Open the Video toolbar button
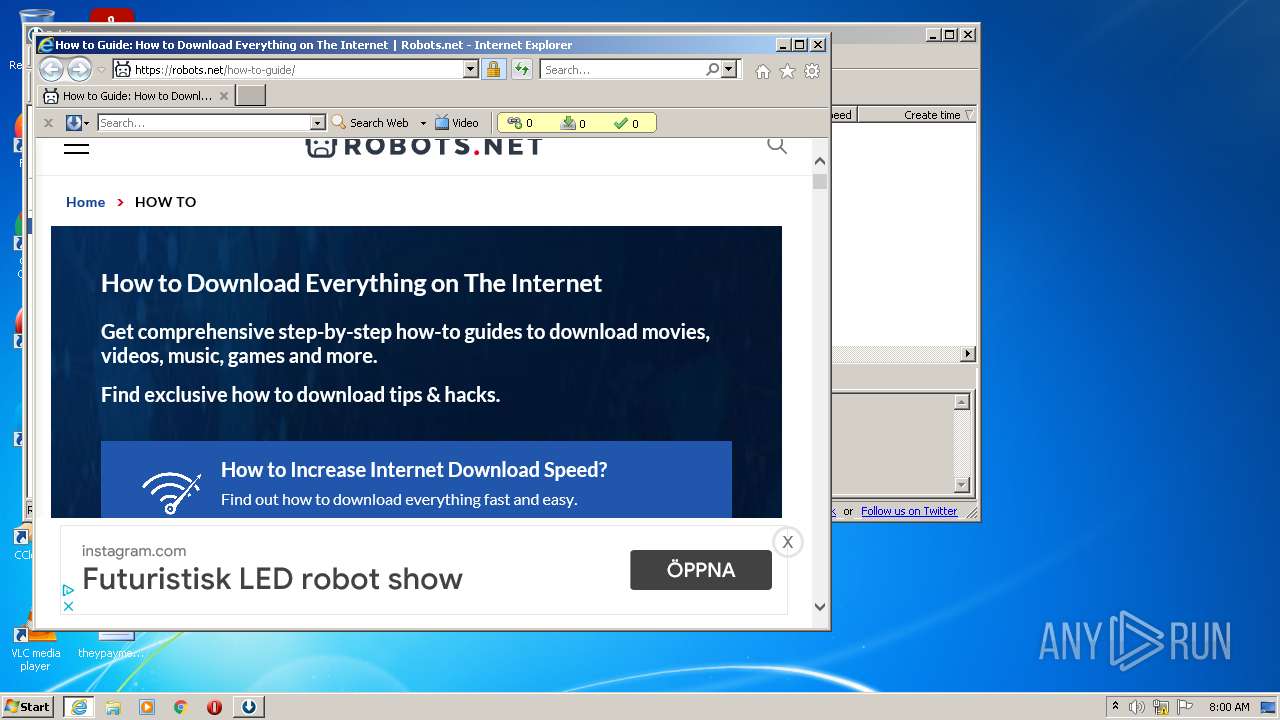 click(x=457, y=123)
